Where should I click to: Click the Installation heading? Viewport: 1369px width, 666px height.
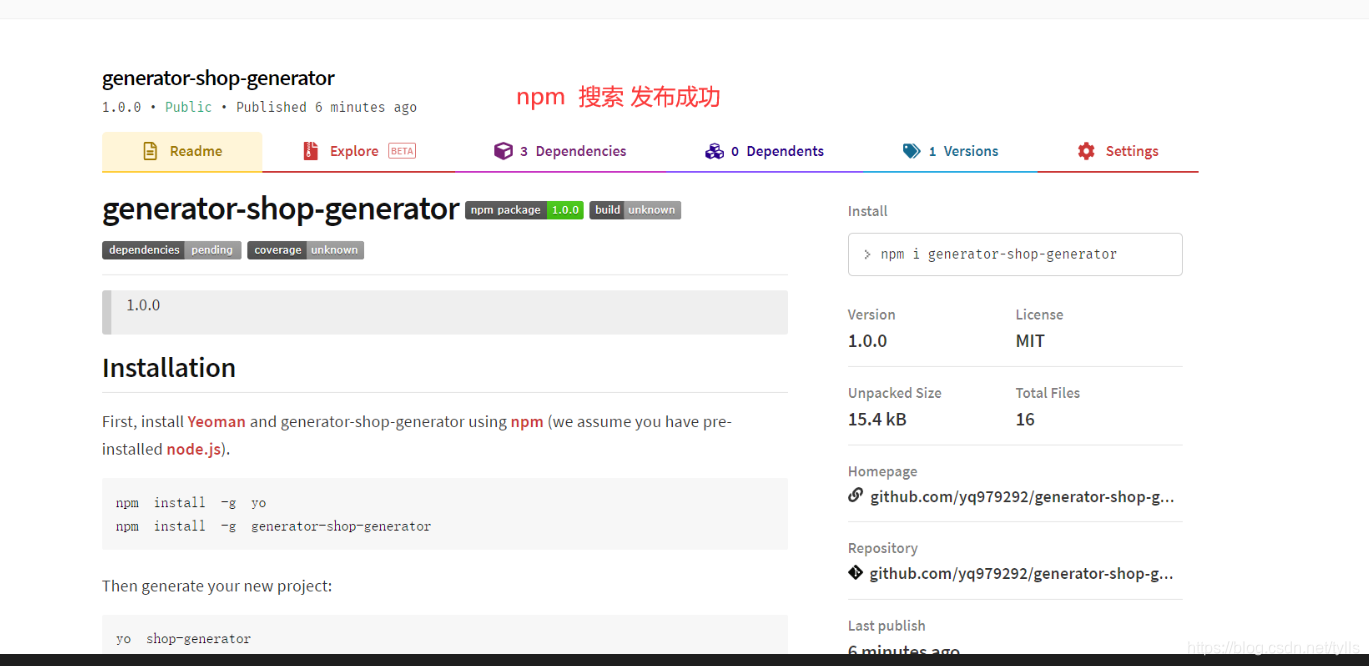169,368
